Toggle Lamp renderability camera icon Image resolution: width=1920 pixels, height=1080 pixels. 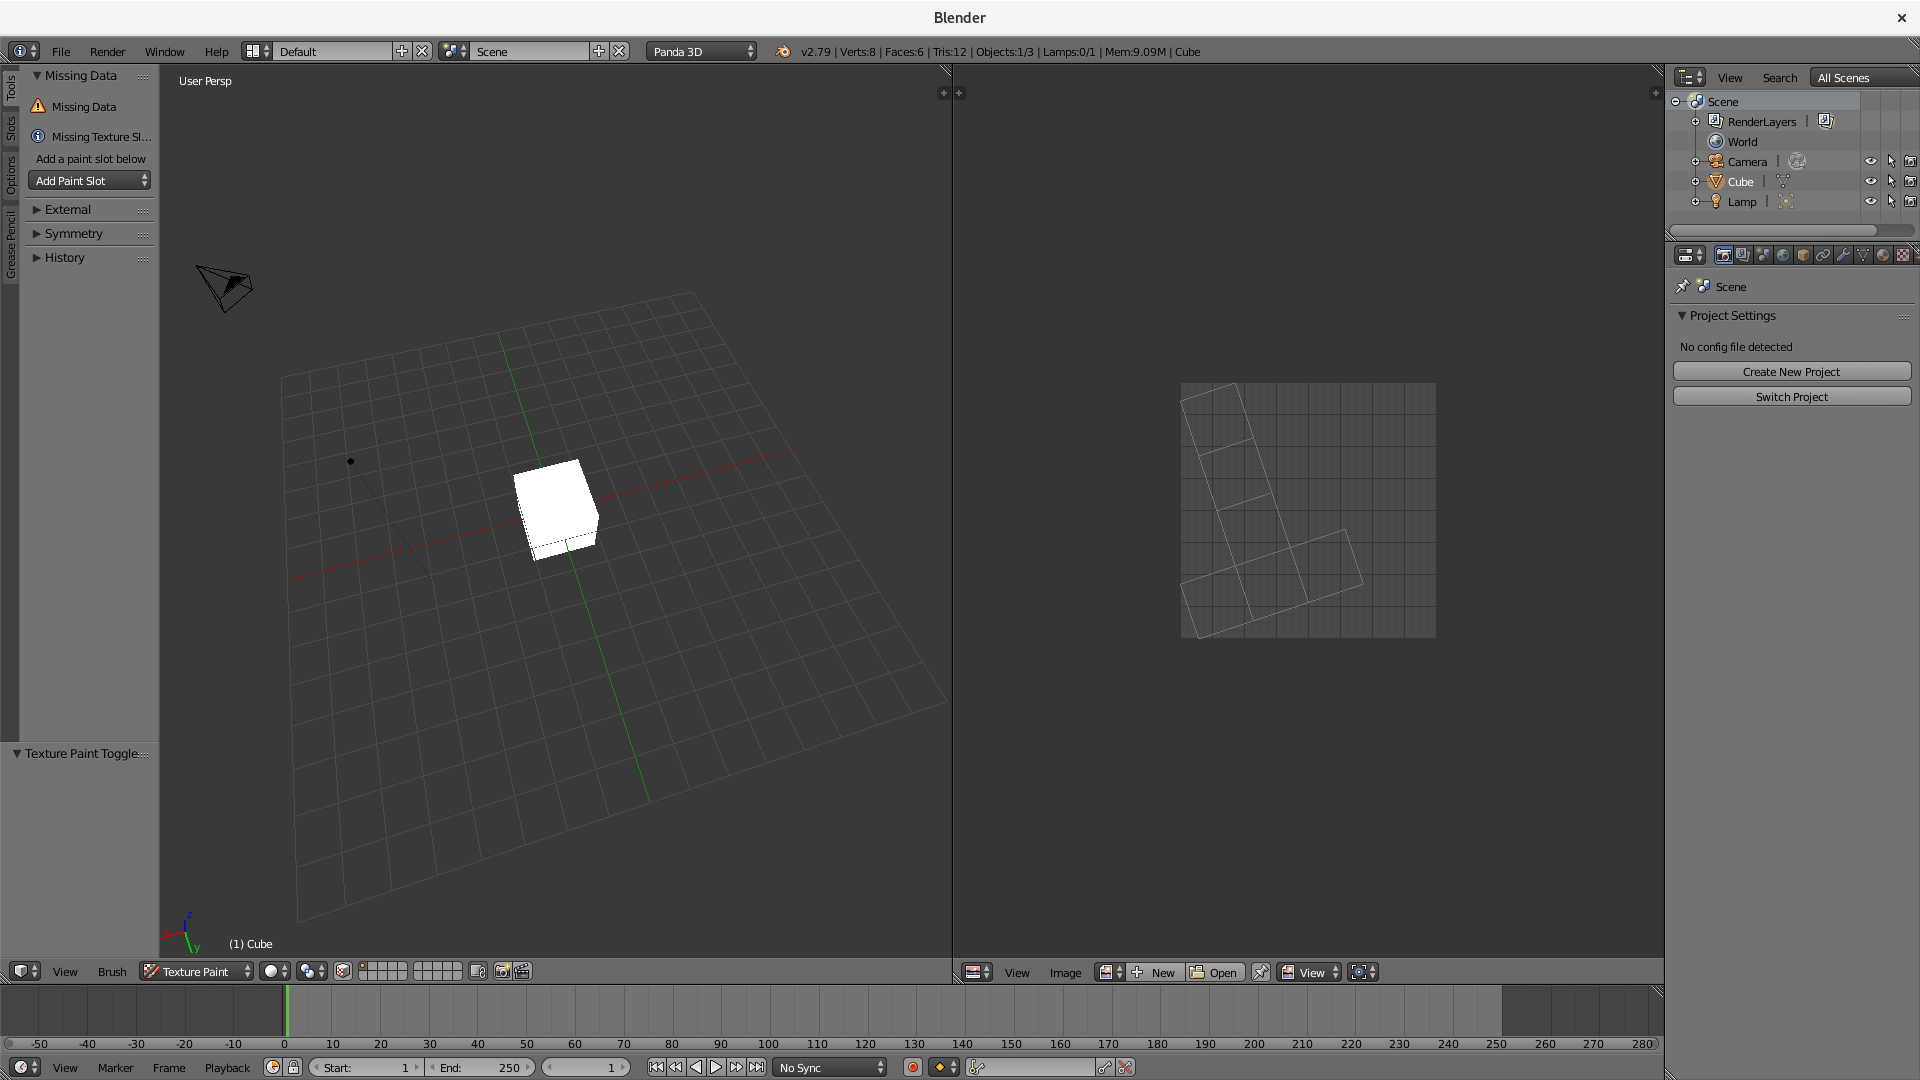pyautogui.click(x=1910, y=201)
